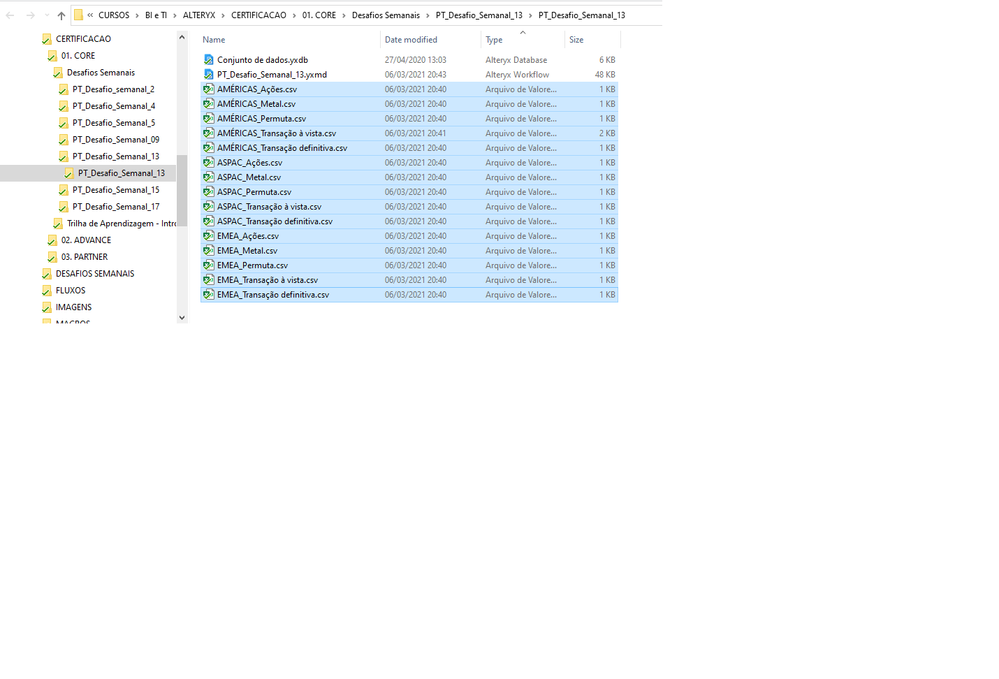This screenshot has width=999, height=679.
Task: Click the navigation pane scroll-down arrow
Action: (x=182, y=317)
